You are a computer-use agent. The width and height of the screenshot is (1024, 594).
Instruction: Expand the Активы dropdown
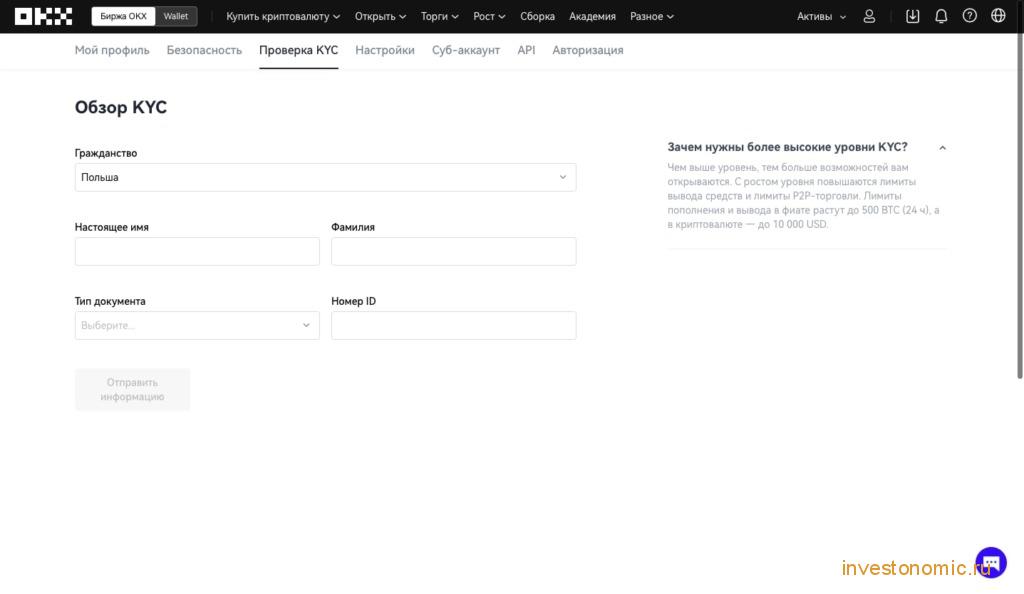[x=822, y=16]
